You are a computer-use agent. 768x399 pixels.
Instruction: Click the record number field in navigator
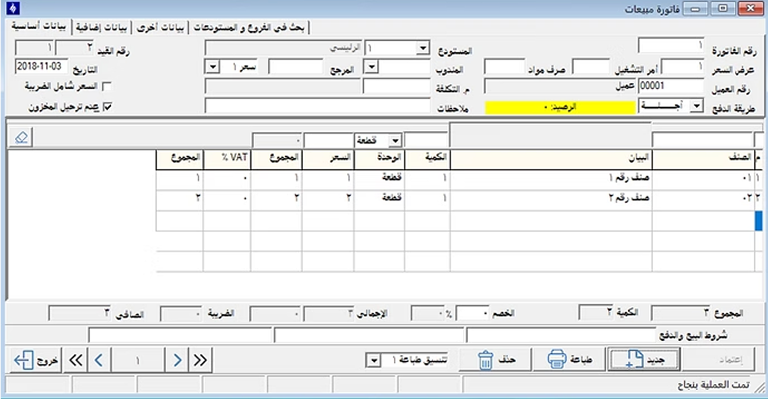138,361
